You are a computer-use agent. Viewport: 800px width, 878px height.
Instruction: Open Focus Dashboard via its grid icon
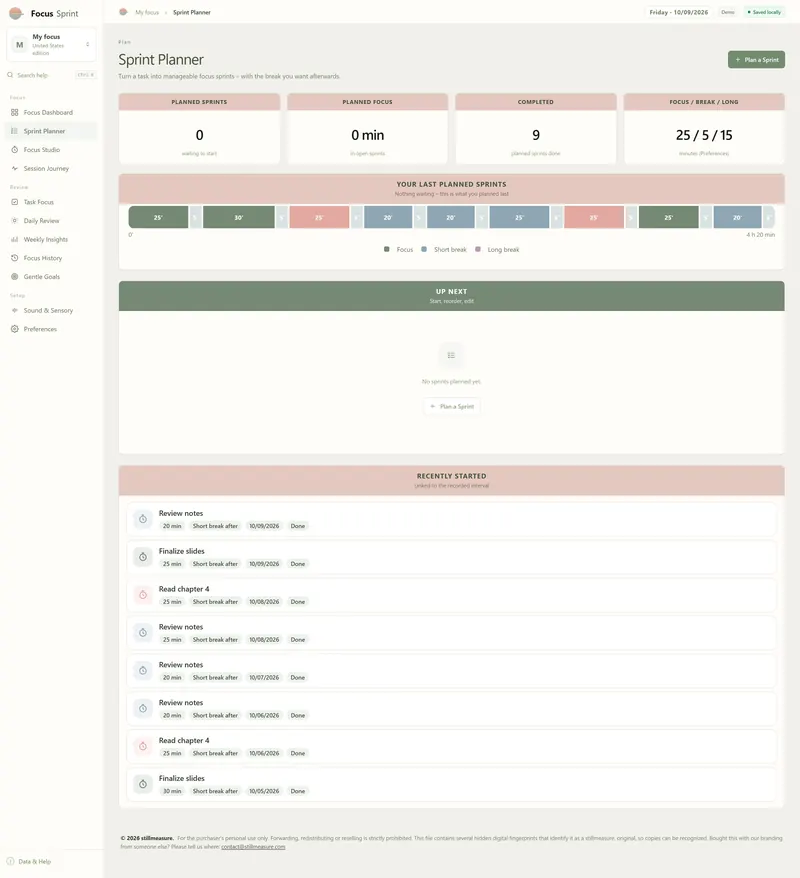click(x=15, y=113)
